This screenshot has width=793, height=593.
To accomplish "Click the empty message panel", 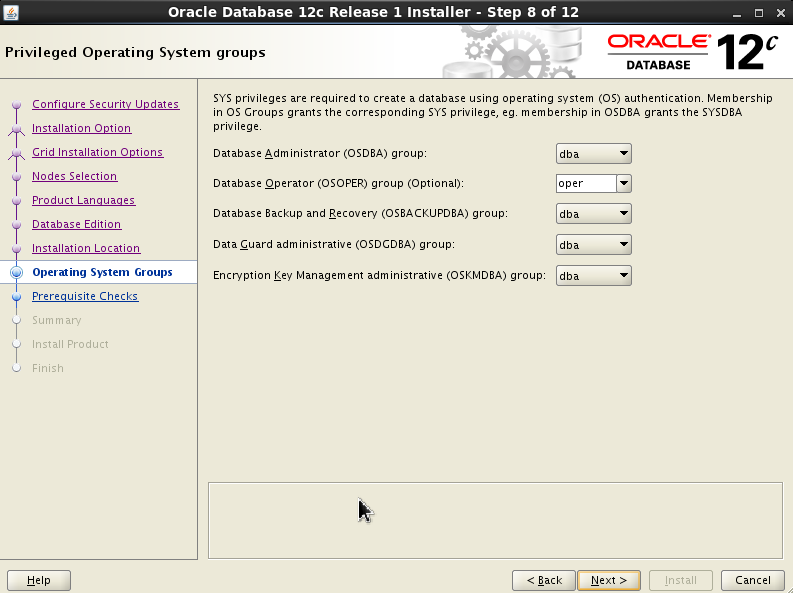I will pos(495,520).
